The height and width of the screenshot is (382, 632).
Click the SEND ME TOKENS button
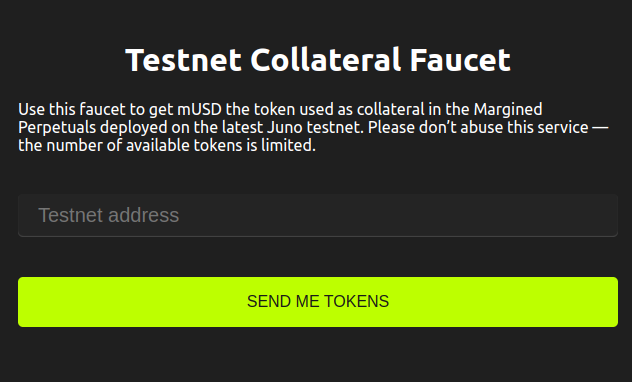click(318, 302)
